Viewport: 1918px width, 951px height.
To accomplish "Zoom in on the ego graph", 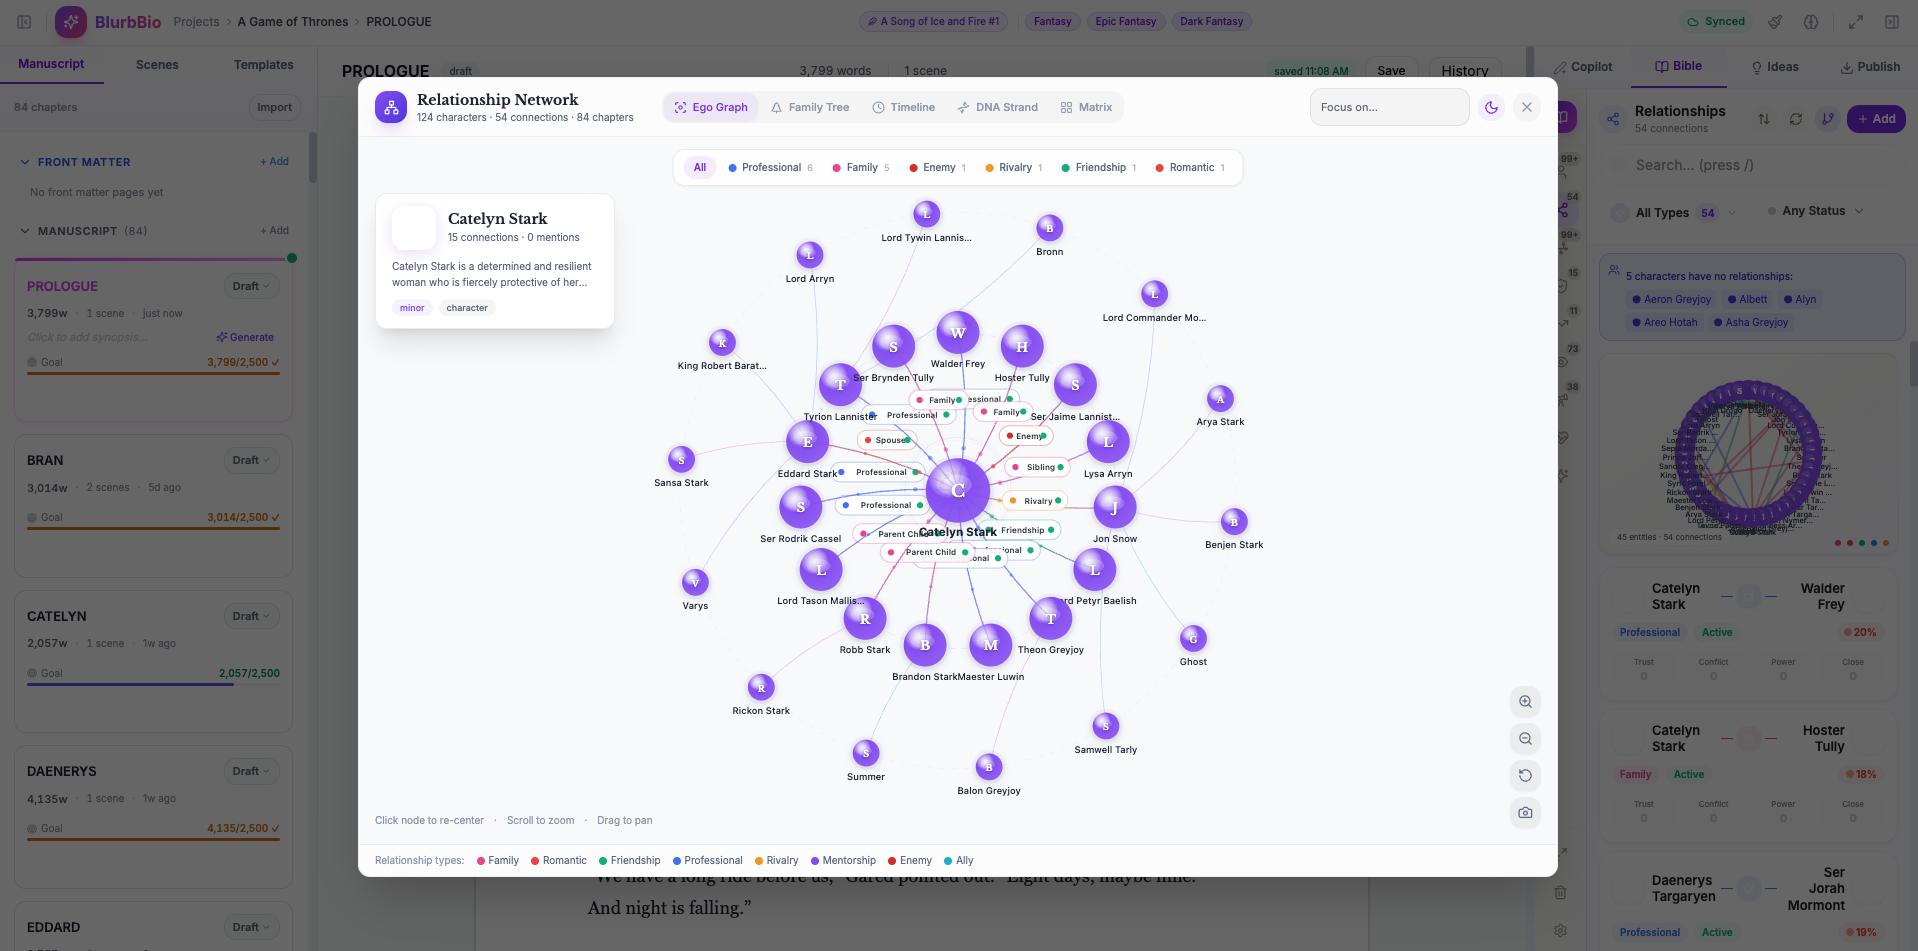I will 1525,702.
